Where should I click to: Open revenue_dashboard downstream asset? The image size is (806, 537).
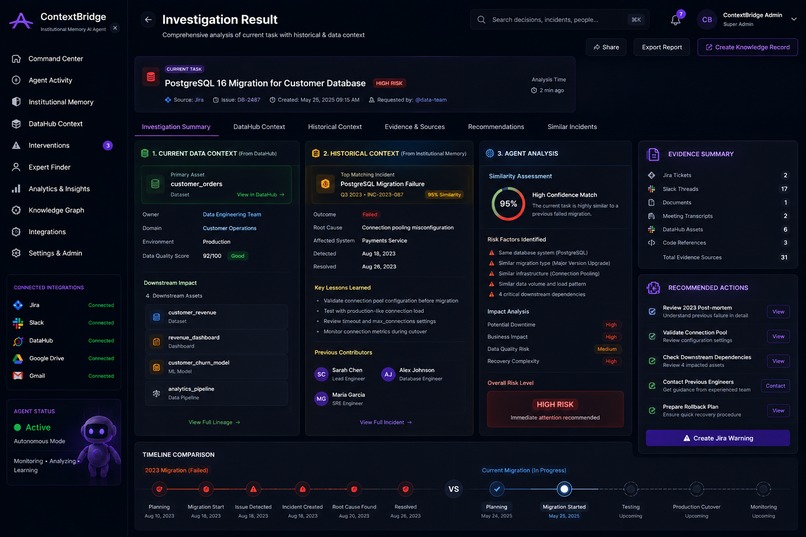[216, 342]
